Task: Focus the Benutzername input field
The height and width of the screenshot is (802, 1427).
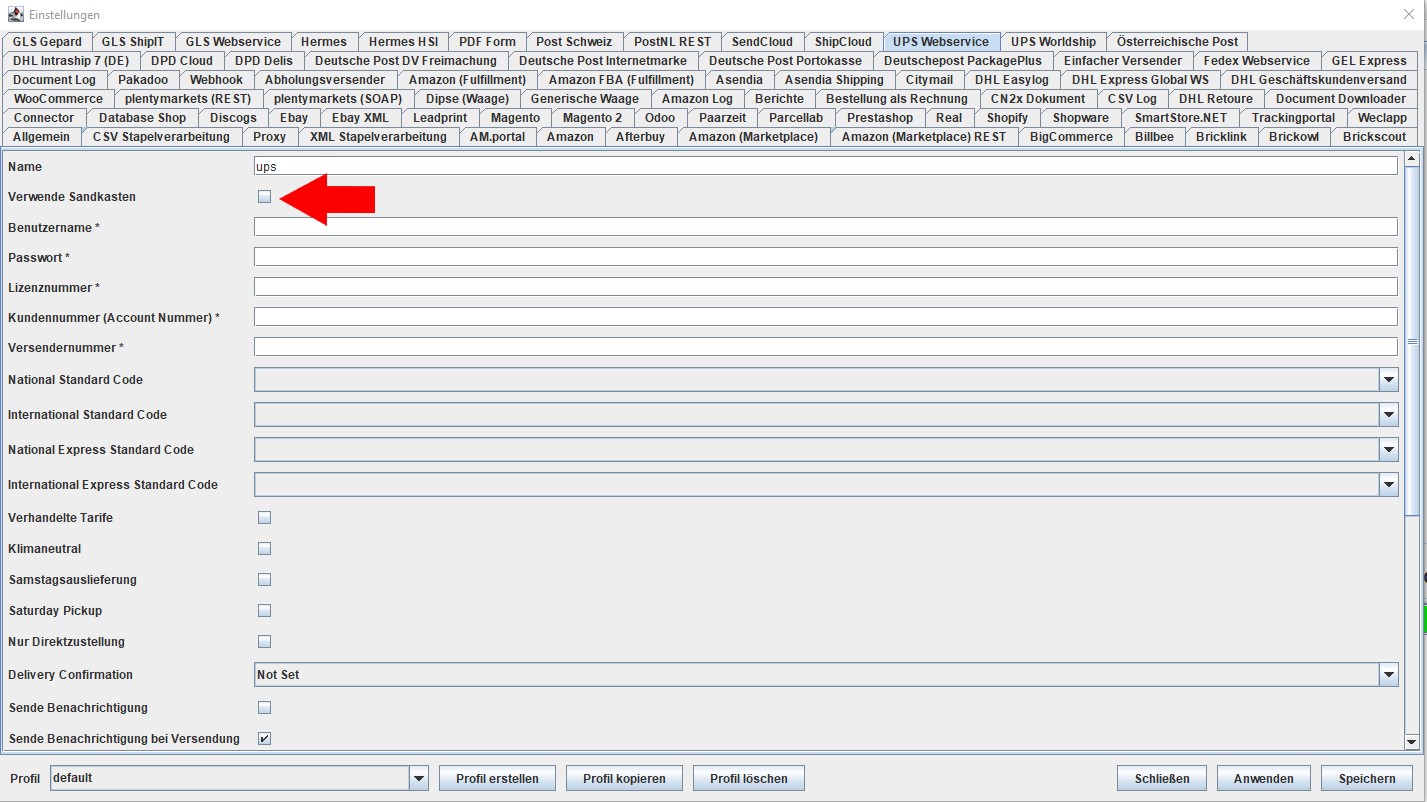Action: 826,227
